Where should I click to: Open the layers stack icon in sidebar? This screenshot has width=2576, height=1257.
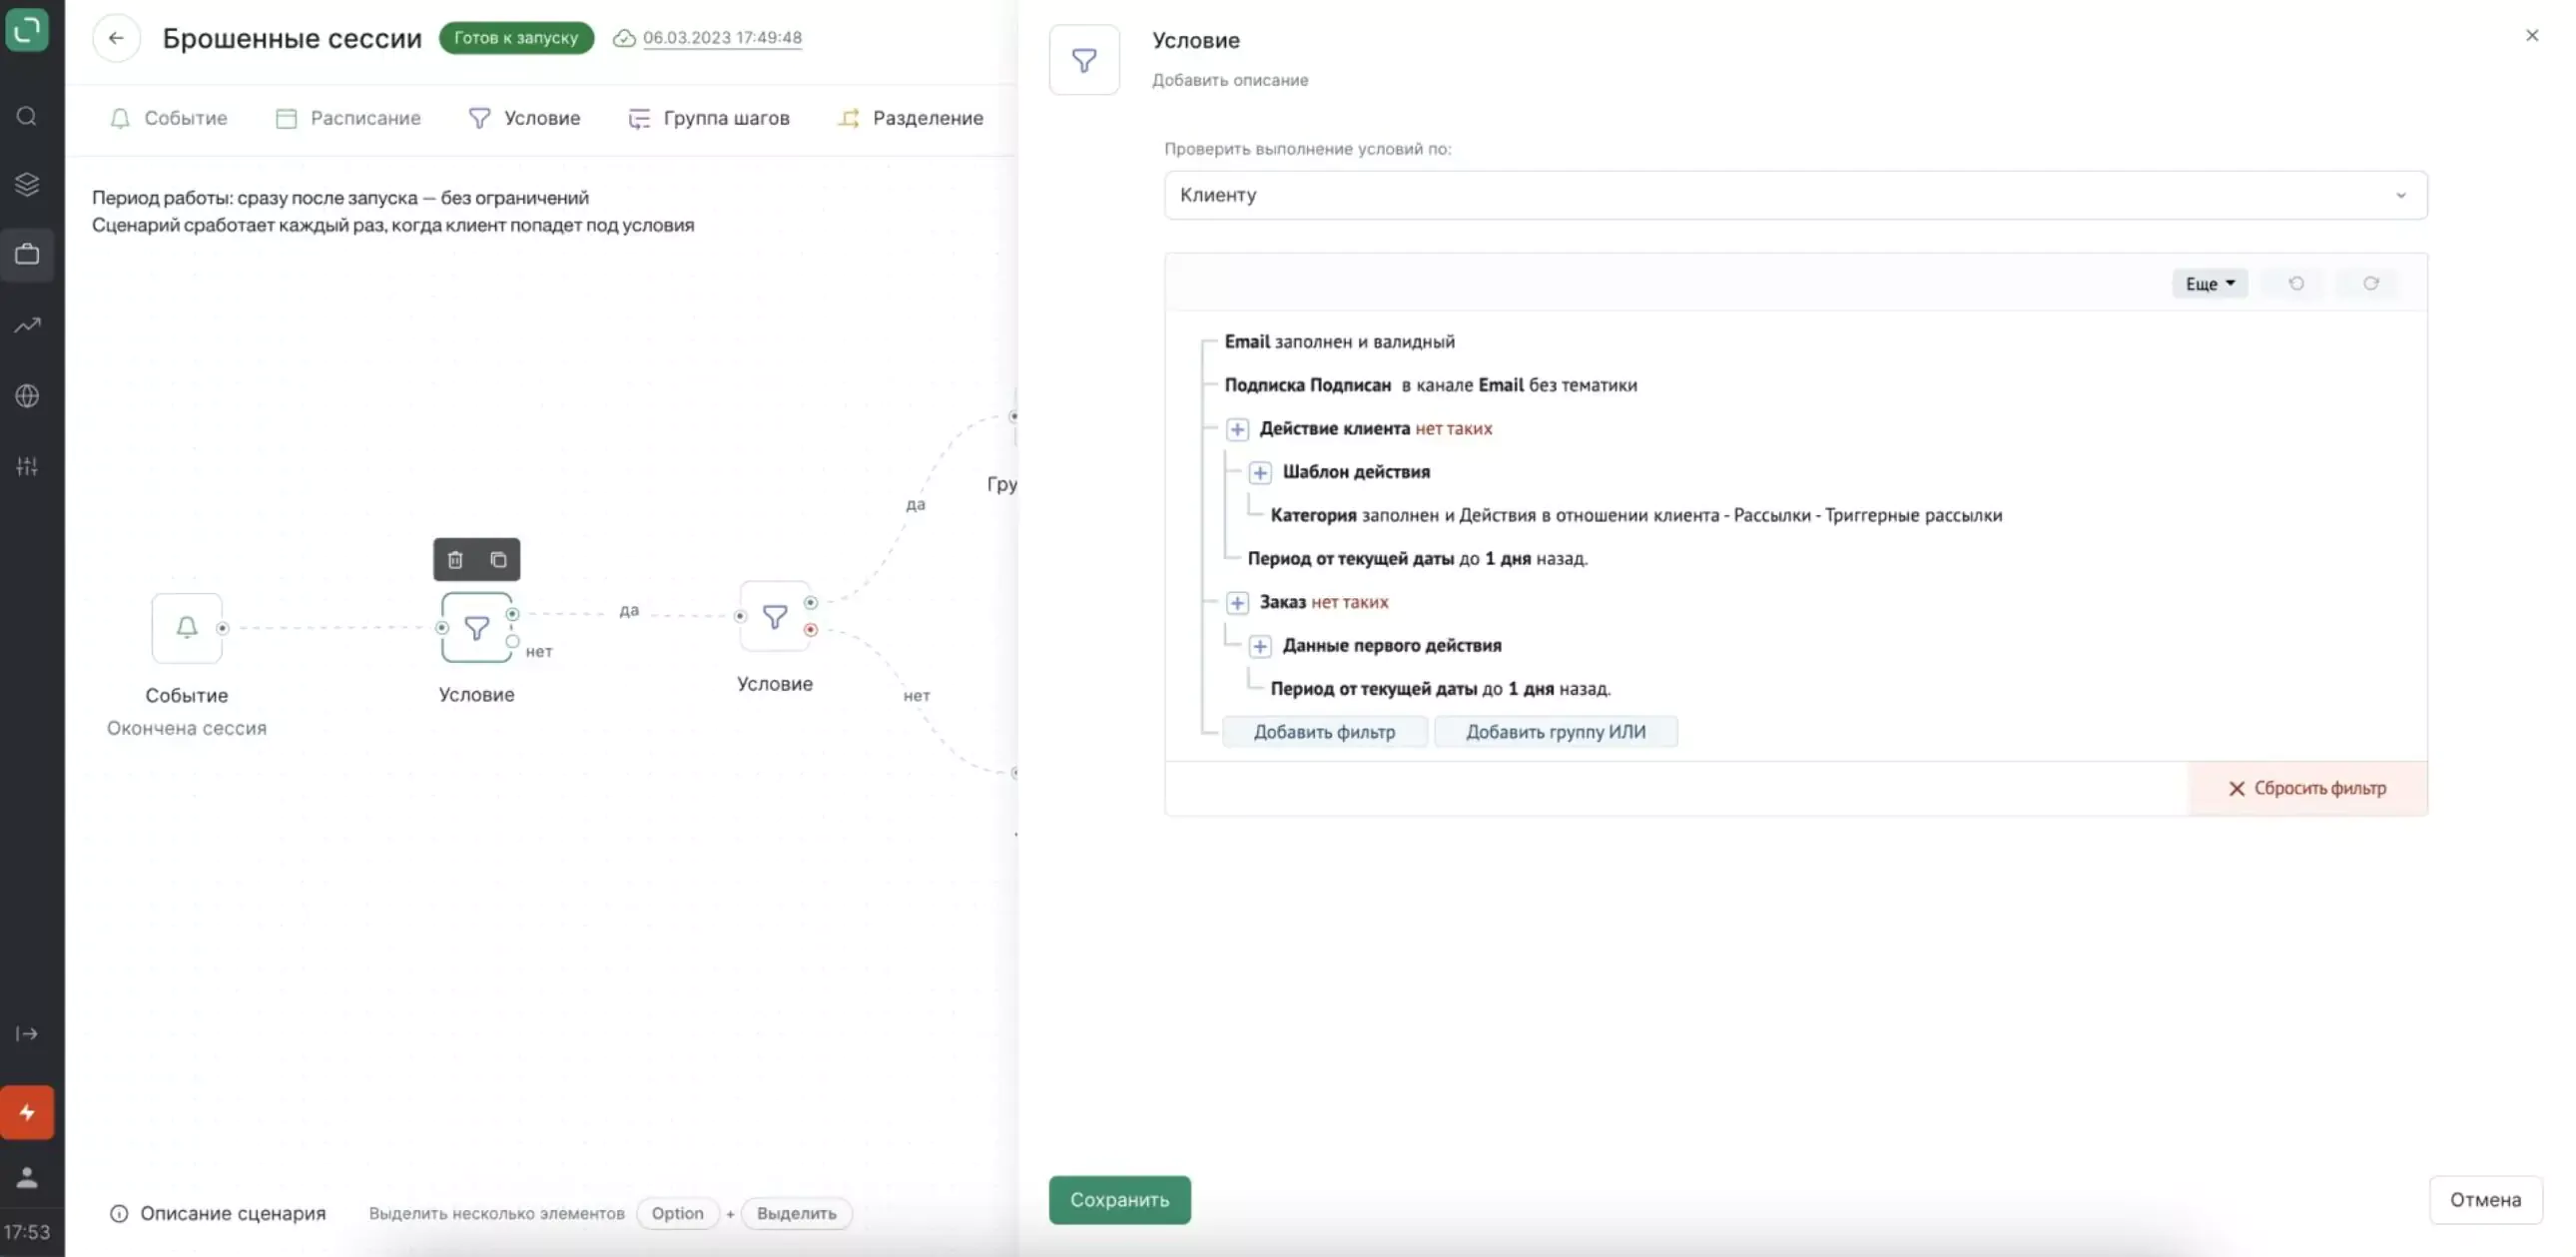coord(27,184)
